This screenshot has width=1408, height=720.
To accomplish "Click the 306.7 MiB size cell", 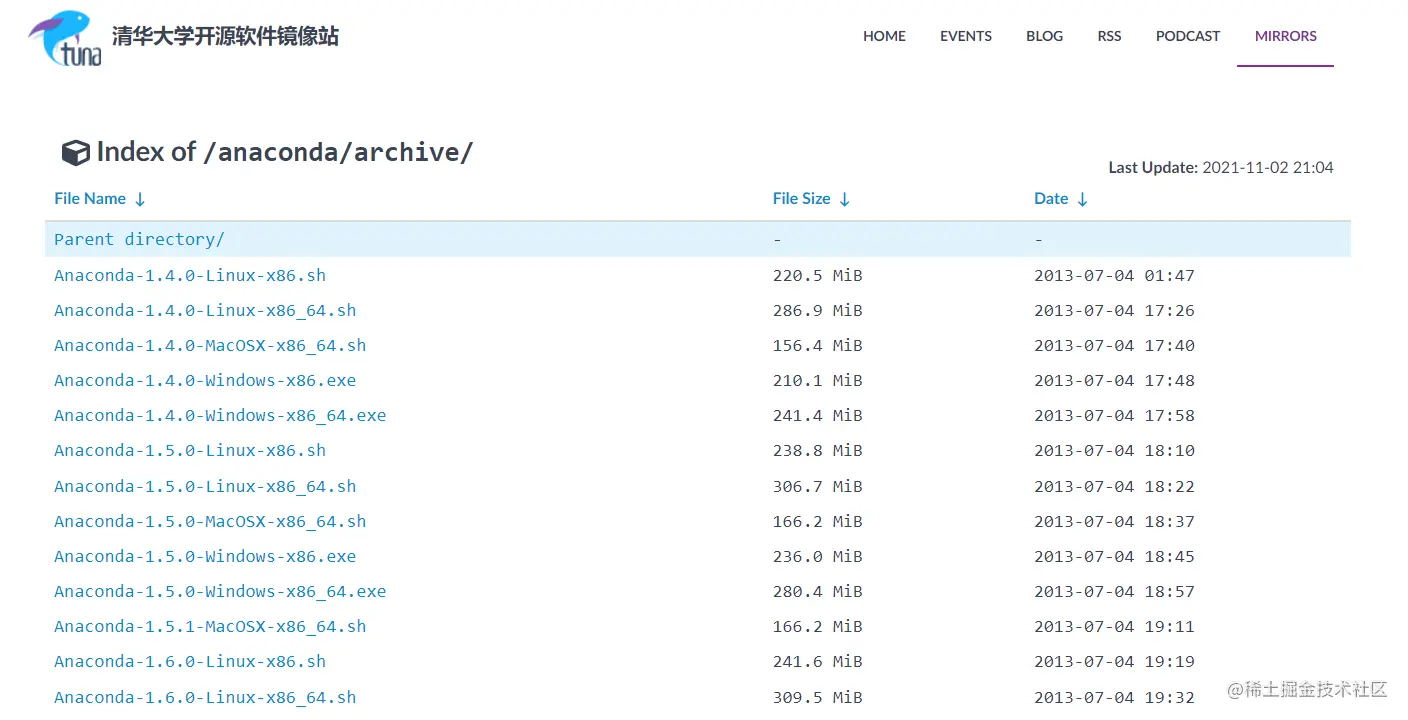I will pos(817,486).
